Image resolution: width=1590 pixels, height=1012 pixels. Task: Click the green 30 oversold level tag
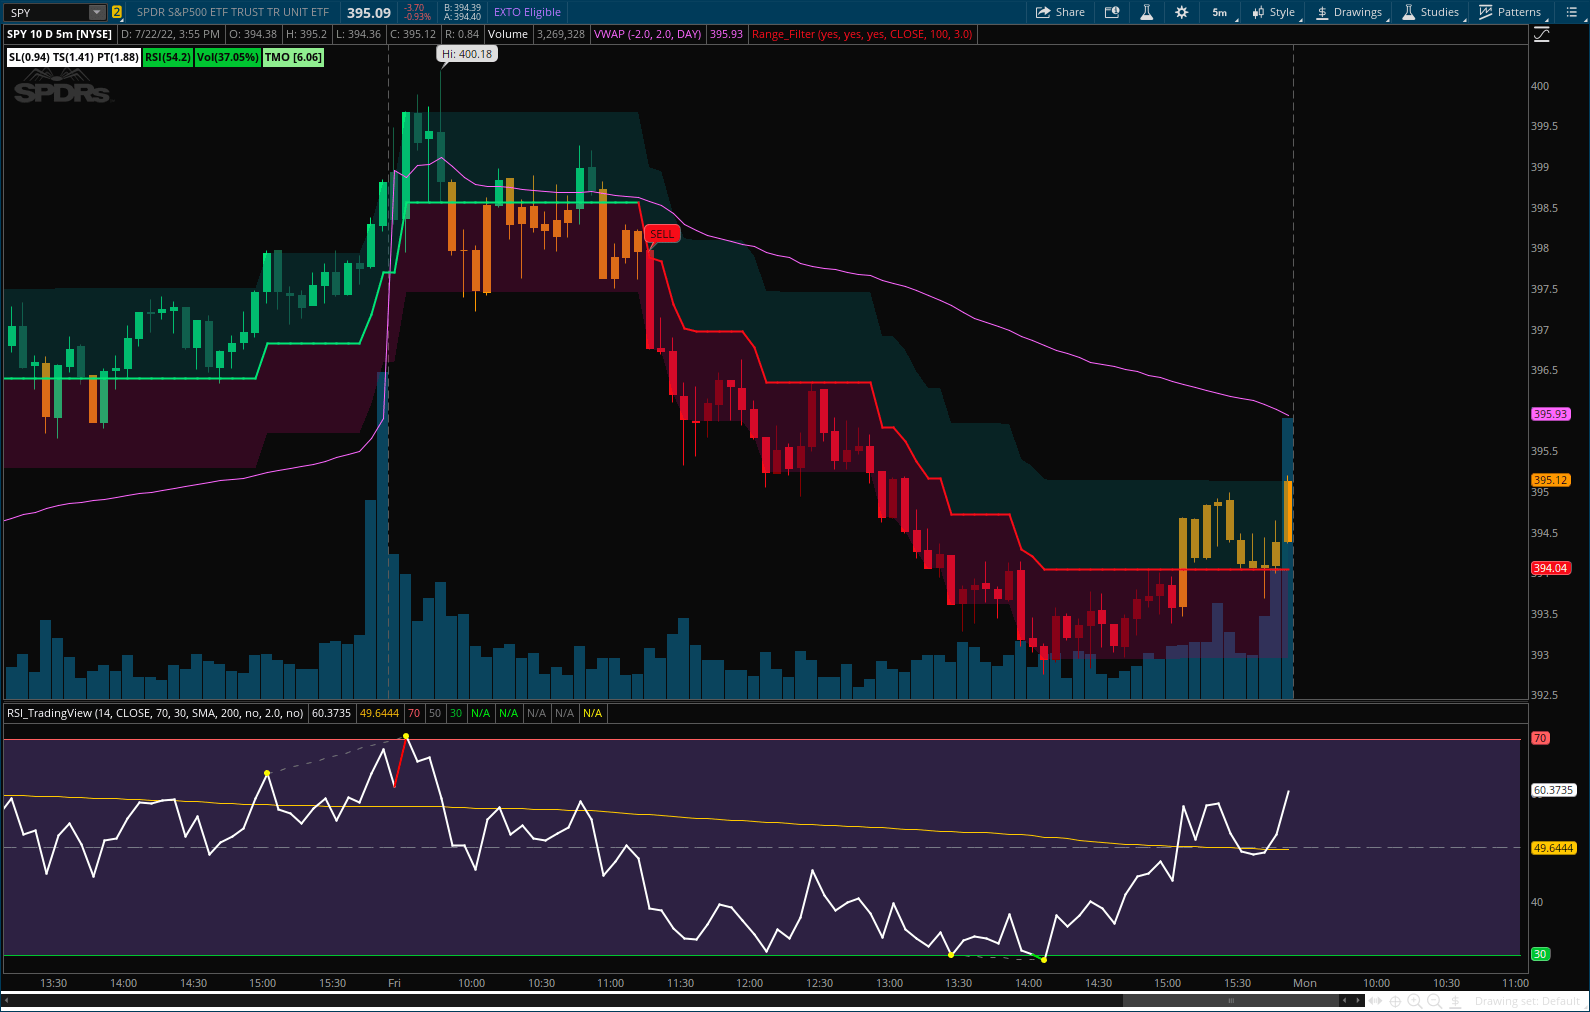[x=1540, y=954]
